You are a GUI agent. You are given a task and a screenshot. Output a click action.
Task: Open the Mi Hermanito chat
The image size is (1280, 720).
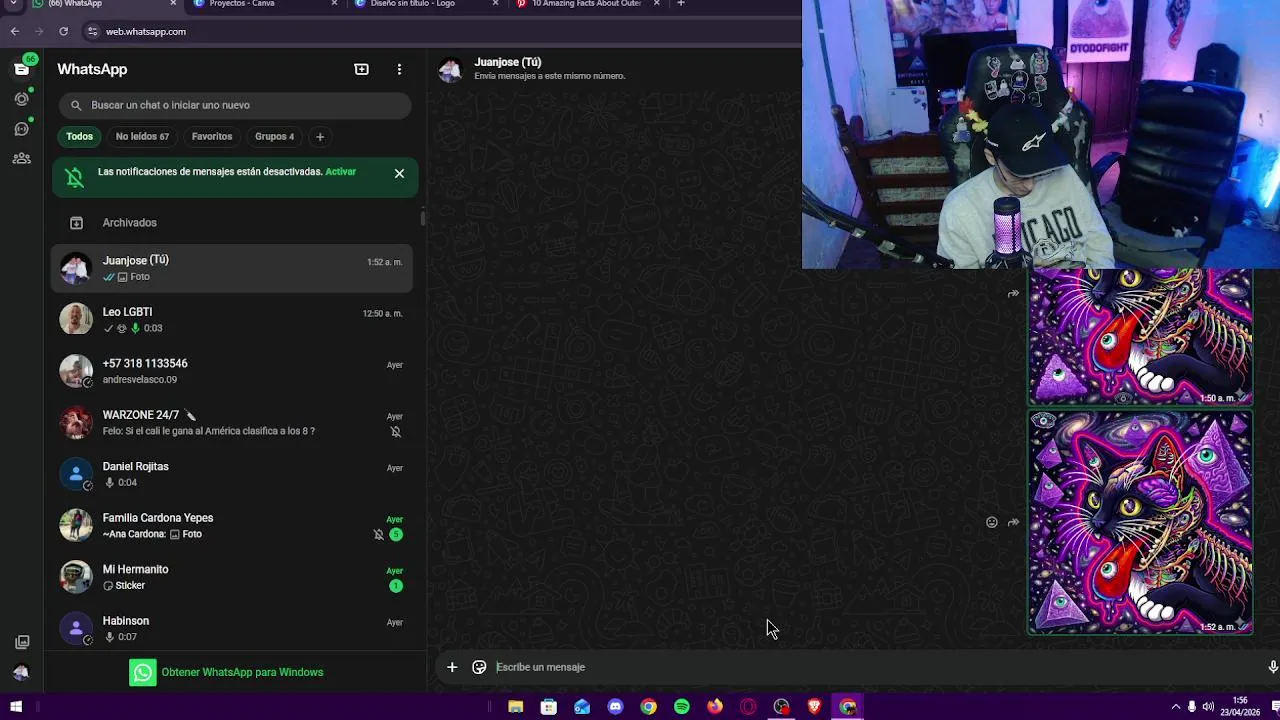[232, 577]
